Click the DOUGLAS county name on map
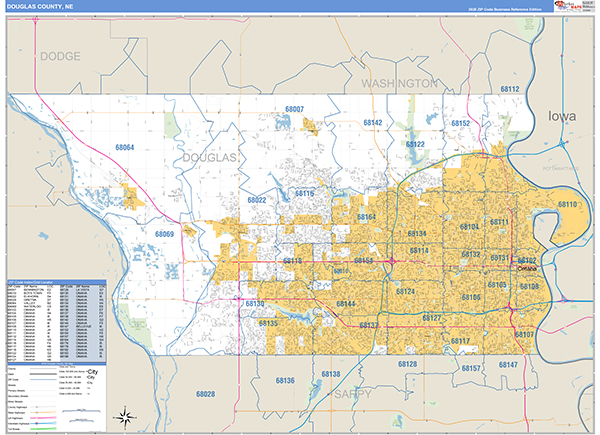The width and height of the screenshot is (600, 435). click(208, 158)
